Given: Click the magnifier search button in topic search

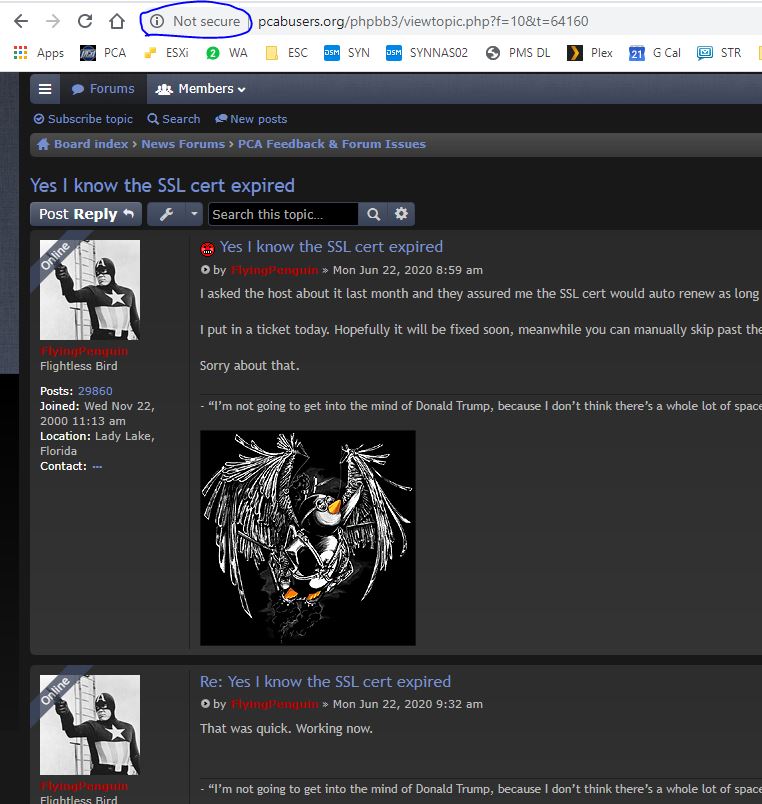Looking at the screenshot, I should [x=373, y=214].
